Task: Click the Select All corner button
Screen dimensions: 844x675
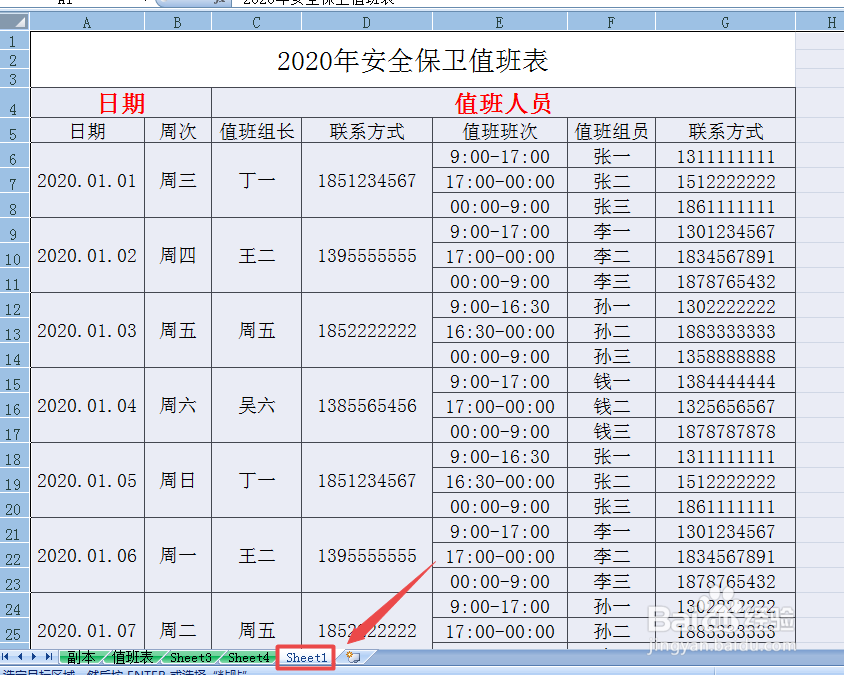Action: [x=16, y=20]
